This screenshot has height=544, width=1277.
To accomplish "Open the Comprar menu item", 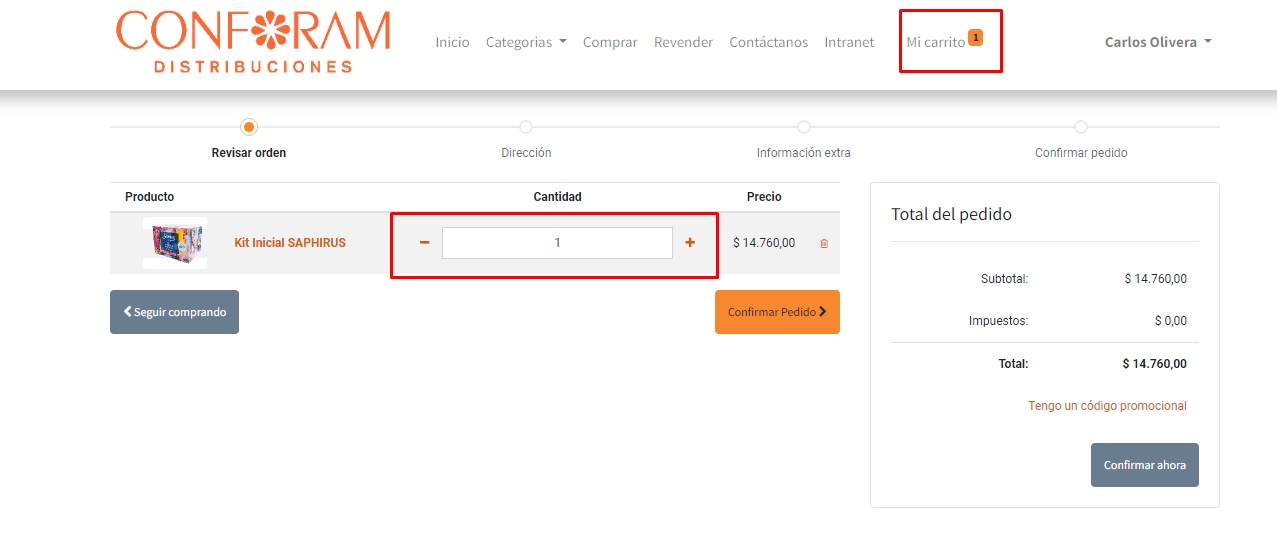I will pyautogui.click(x=610, y=42).
